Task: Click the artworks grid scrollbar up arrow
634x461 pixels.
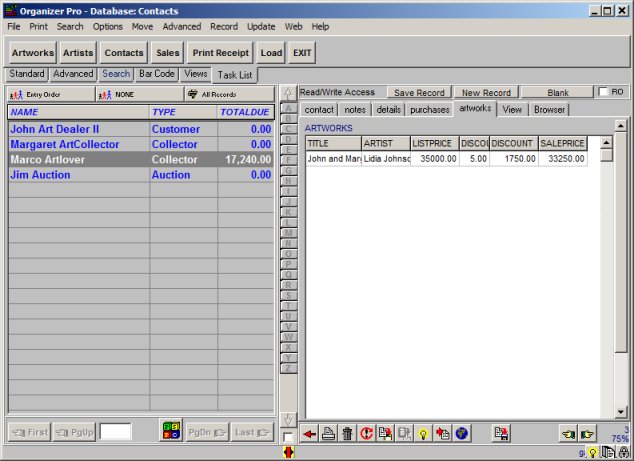Action: point(606,143)
